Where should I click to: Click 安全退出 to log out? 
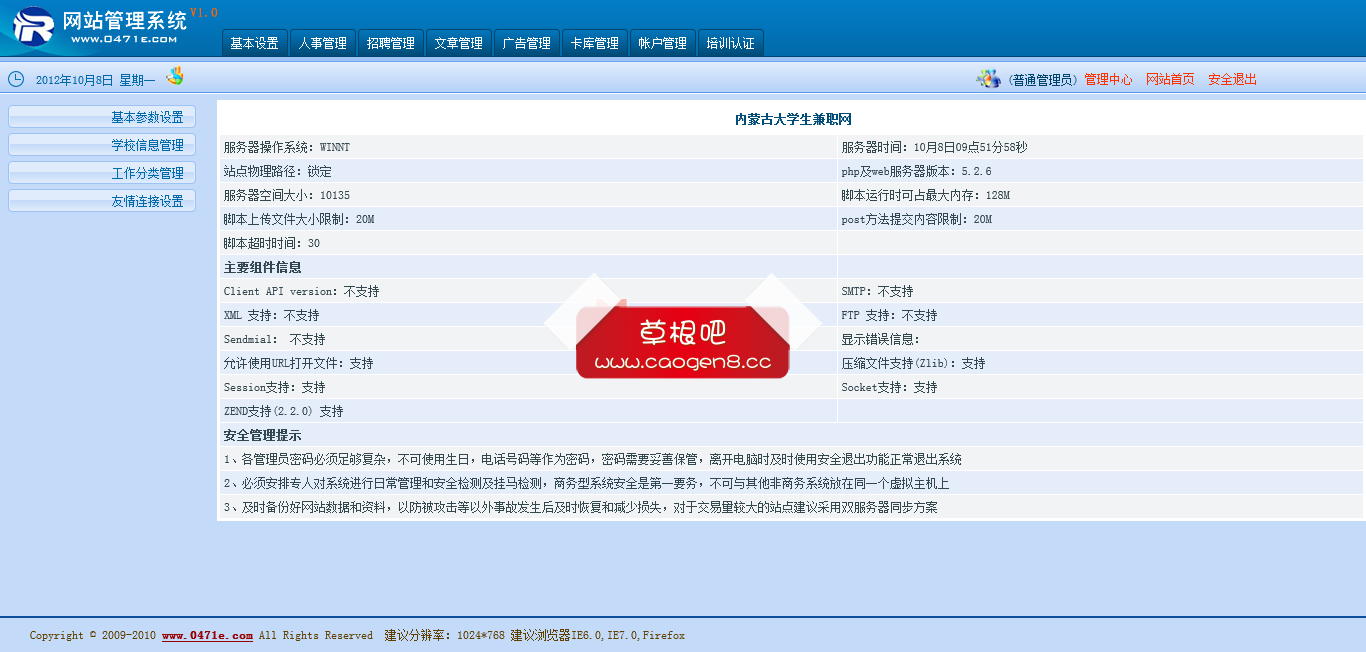click(x=1232, y=80)
